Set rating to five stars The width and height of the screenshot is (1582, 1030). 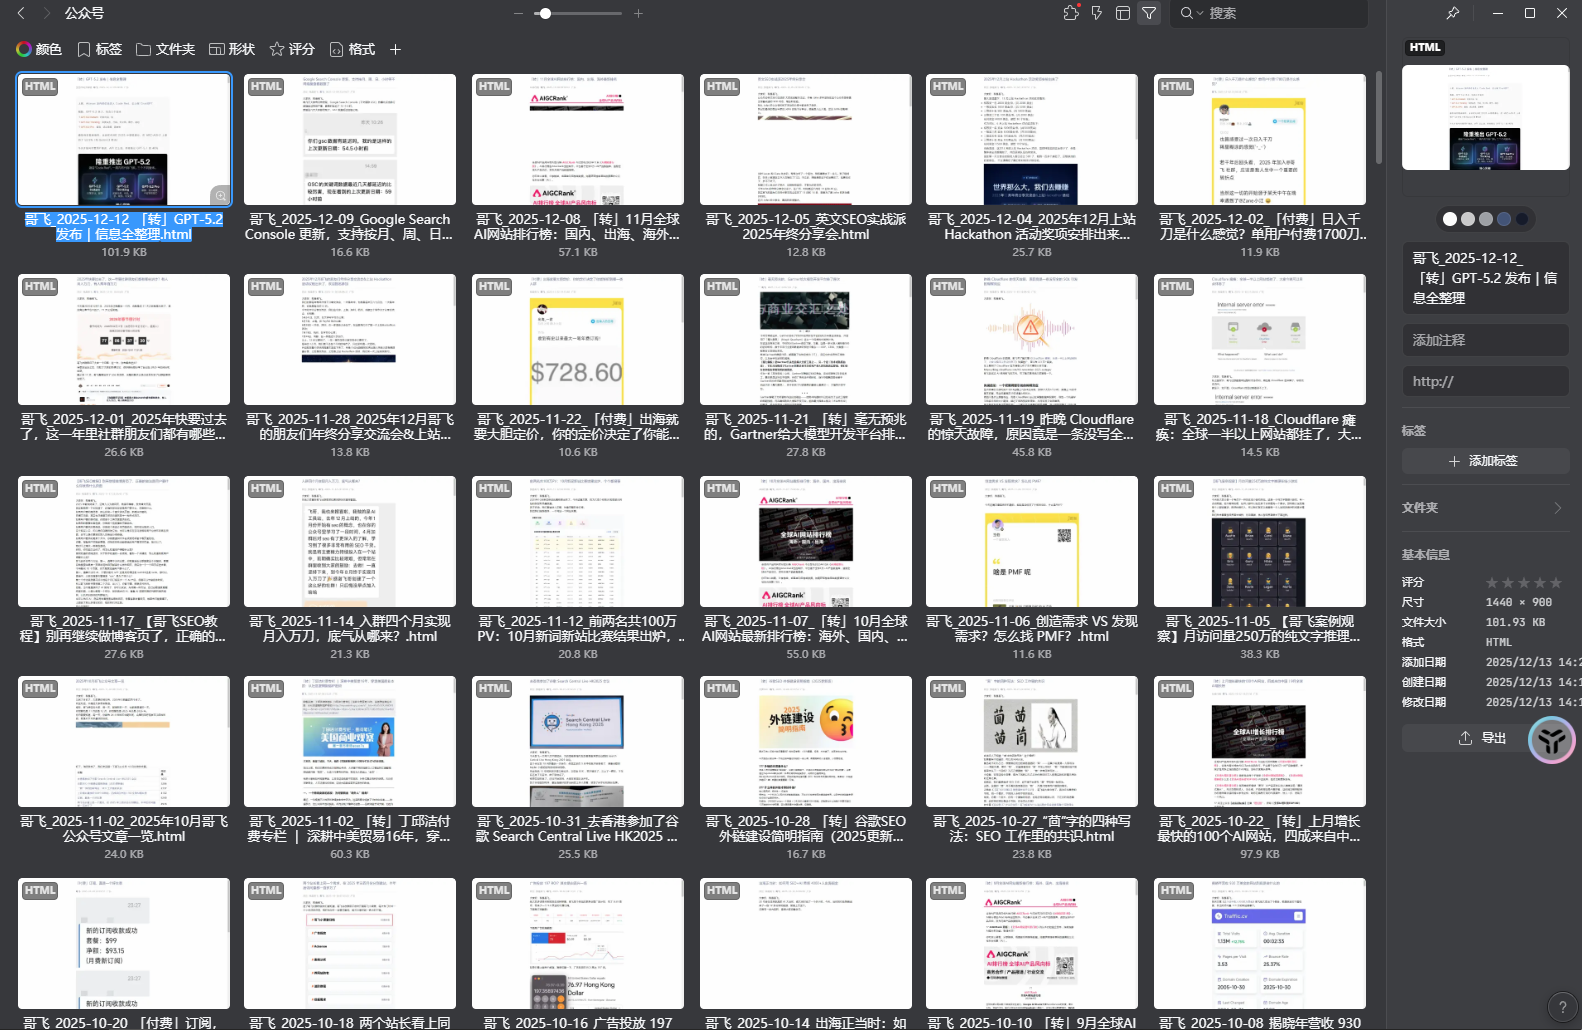pos(1555,583)
